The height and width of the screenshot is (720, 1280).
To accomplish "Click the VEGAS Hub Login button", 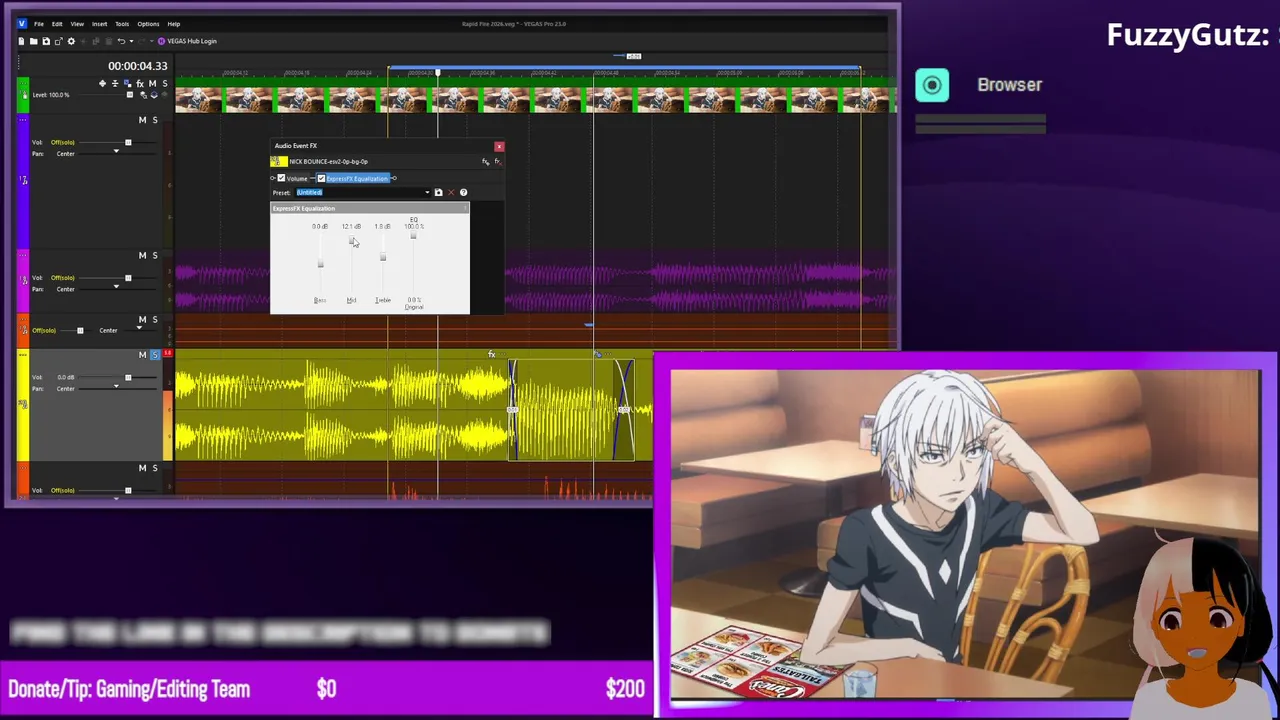I will [x=187, y=41].
